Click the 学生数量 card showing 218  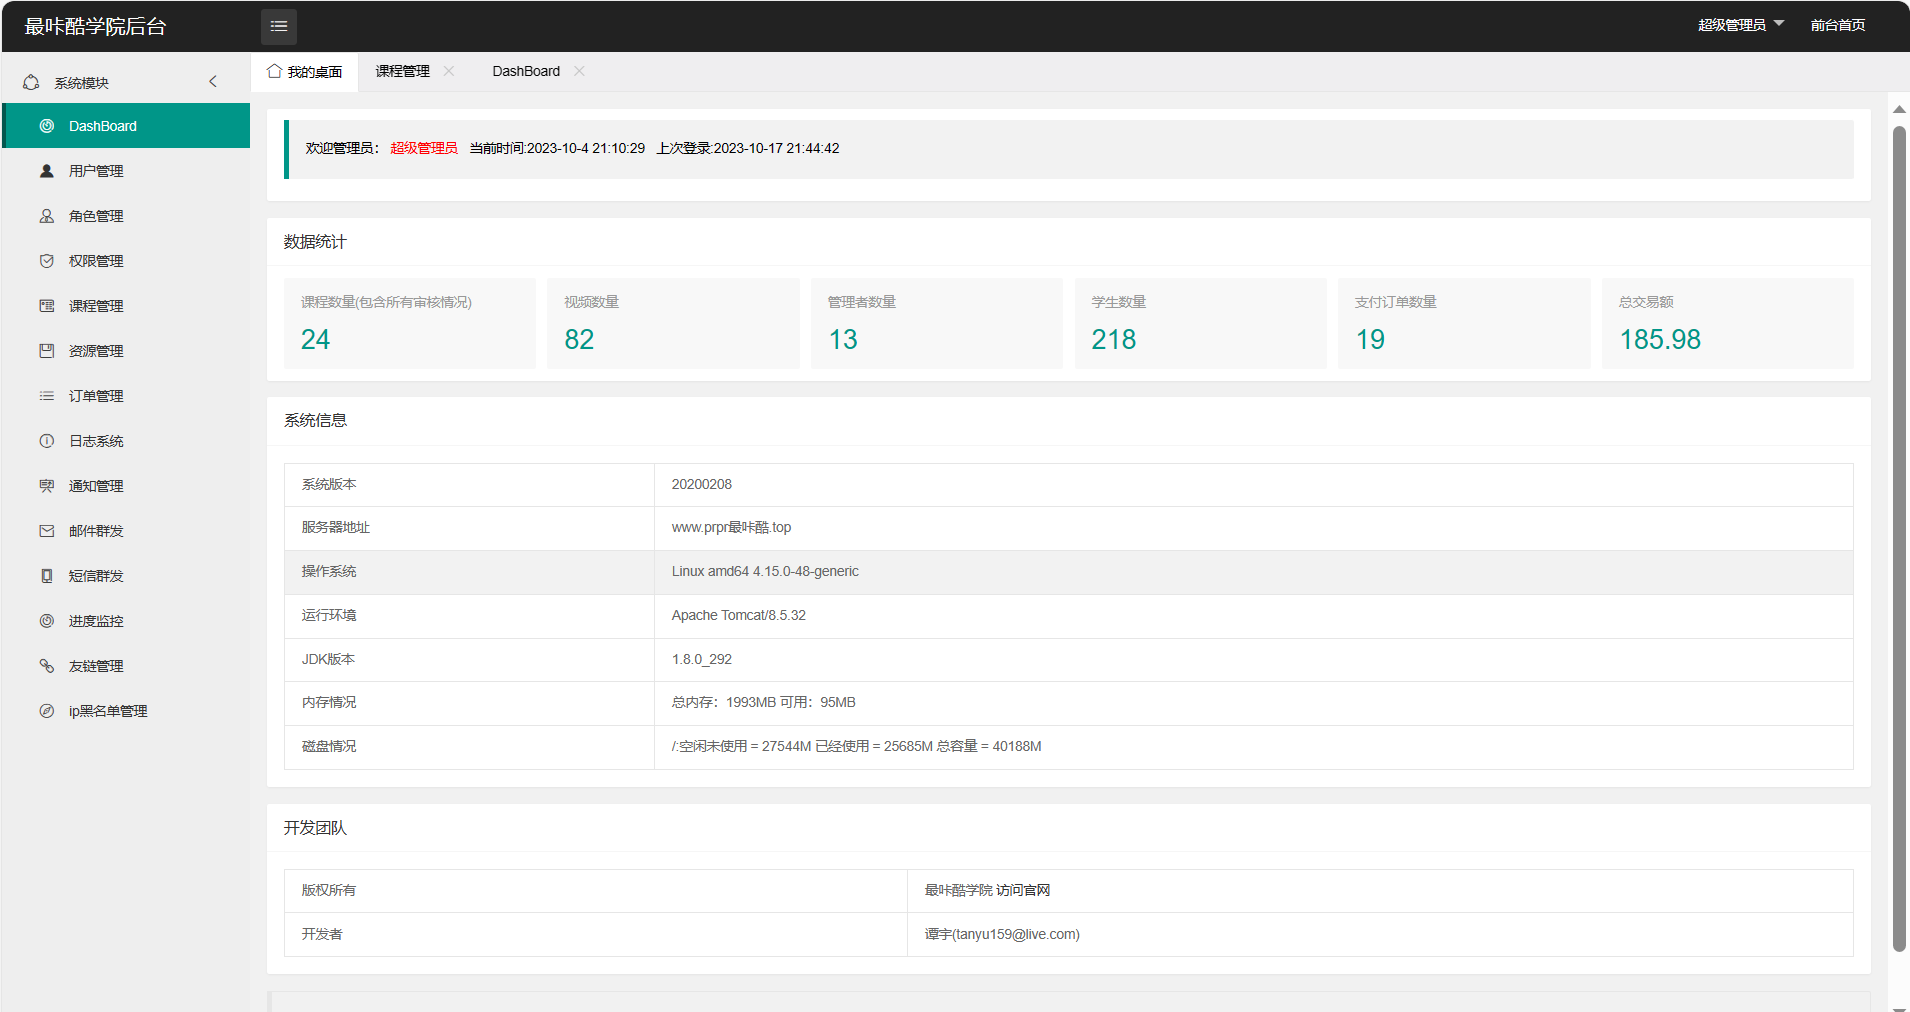coord(1200,324)
